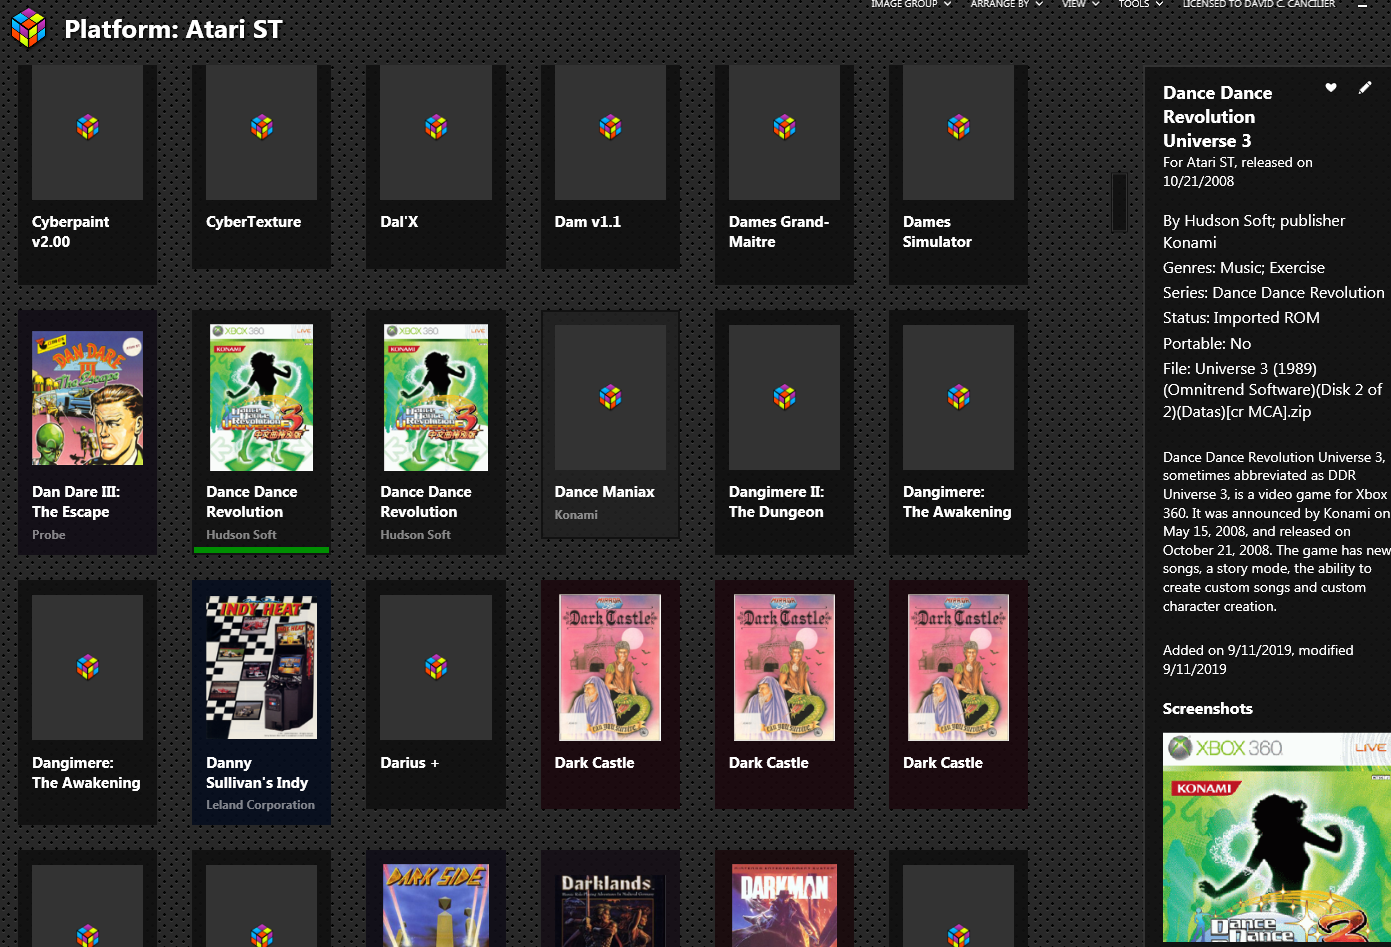Click the 'Series: Dance Dance Revolution' line
The width and height of the screenshot is (1391, 947).
tap(1274, 293)
